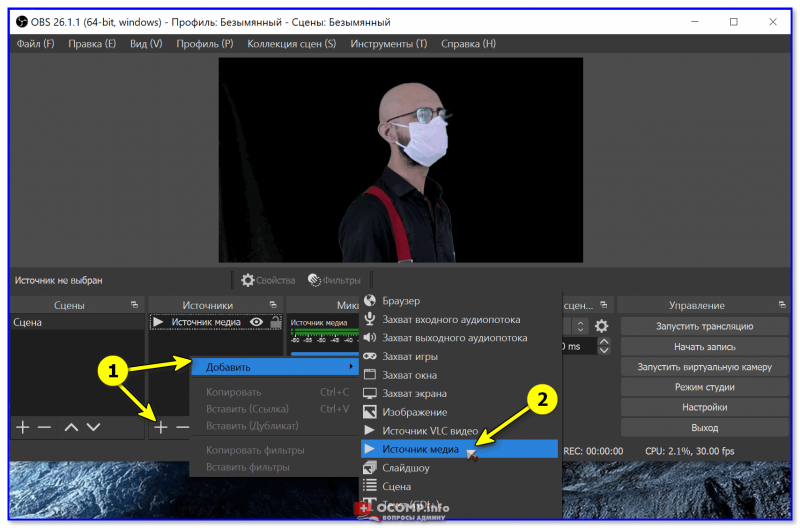Add Источник медиа from submenu
Image resolution: width=800 pixels, height=528 pixels.
pos(459,449)
